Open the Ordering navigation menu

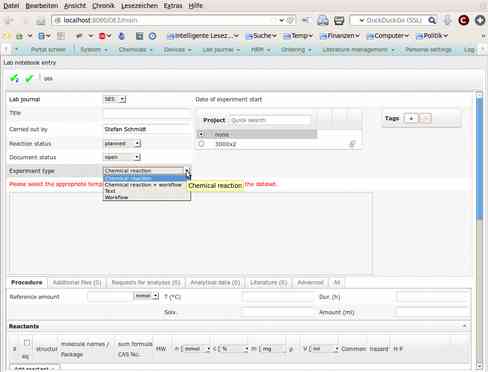tap(296, 50)
